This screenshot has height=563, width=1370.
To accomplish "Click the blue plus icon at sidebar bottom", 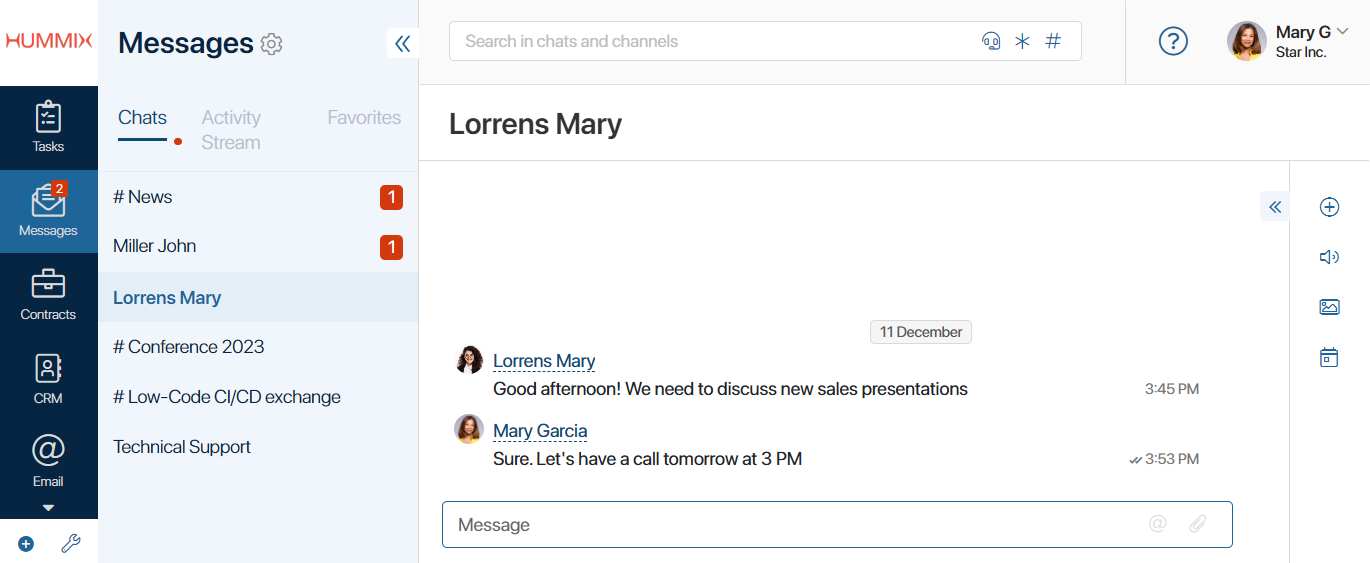I will point(26,544).
